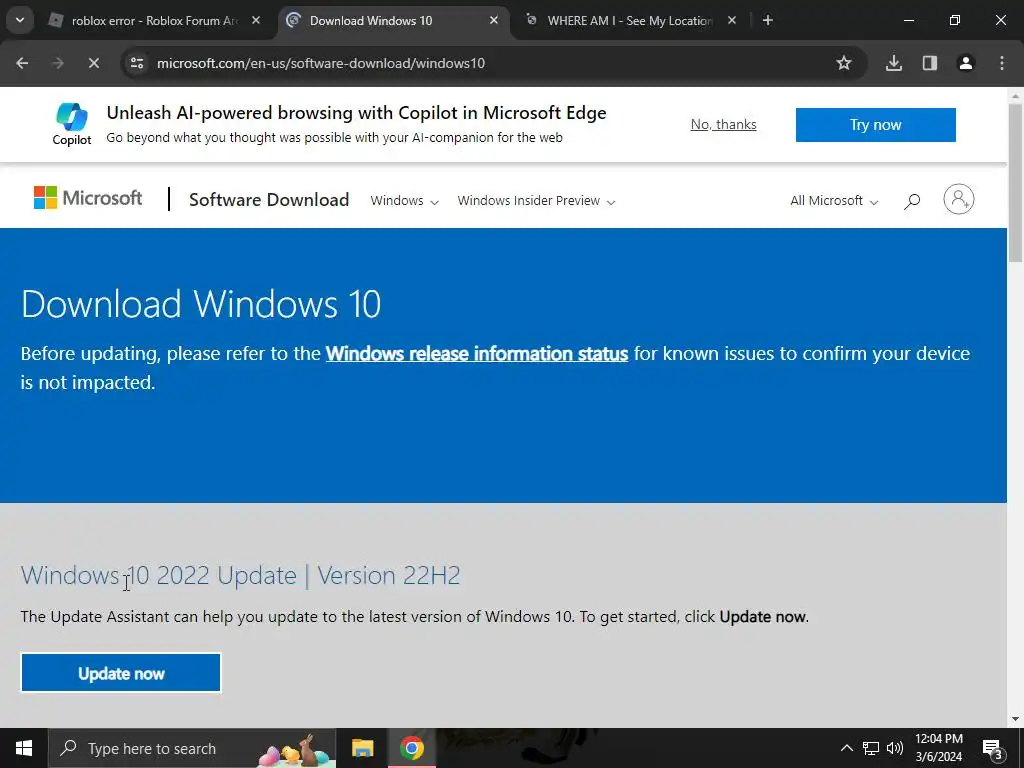Image resolution: width=1024 pixels, height=768 pixels.
Task: Close the Download Windows 10 tab
Action: (x=494, y=20)
